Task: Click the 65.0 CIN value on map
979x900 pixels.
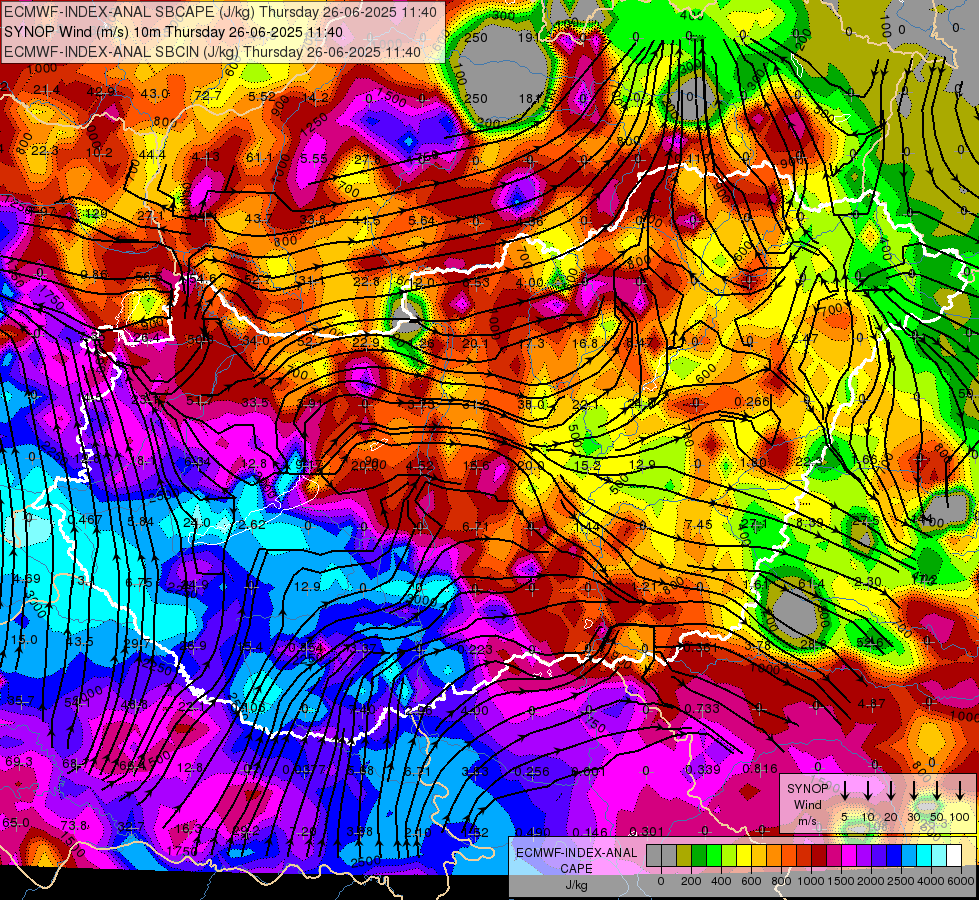Action: [16, 823]
